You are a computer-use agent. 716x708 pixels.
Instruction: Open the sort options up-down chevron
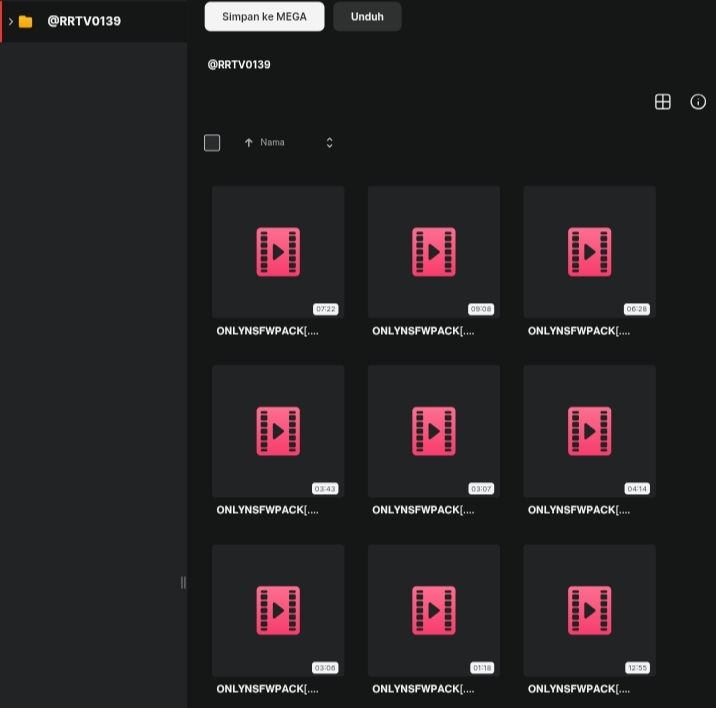[329, 143]
